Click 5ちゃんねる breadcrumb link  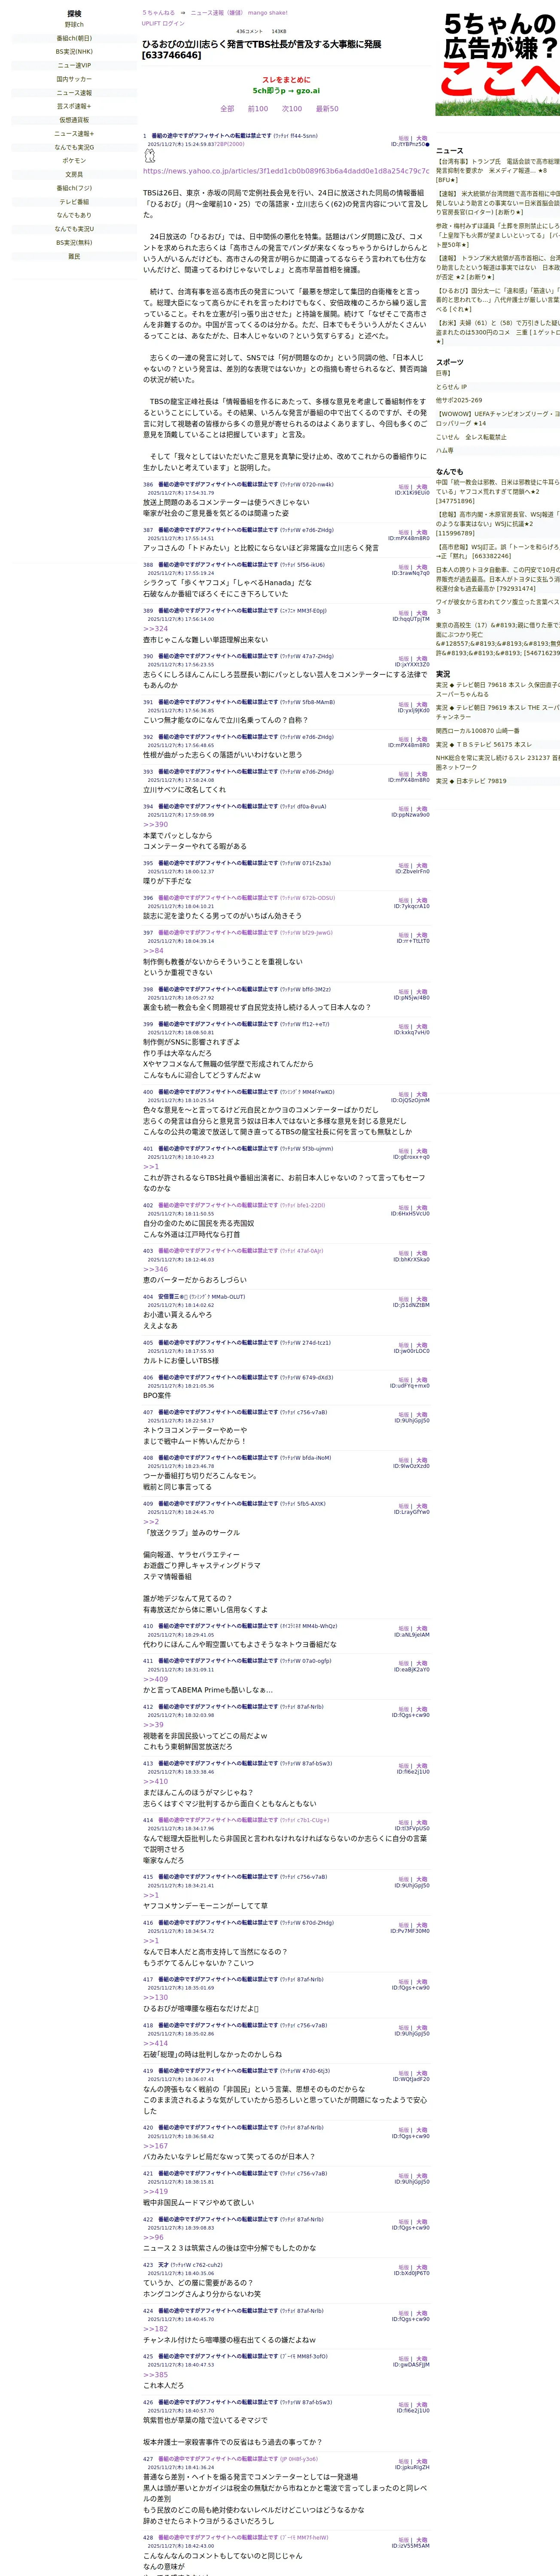pyautogui.click(x=158, y=13)
